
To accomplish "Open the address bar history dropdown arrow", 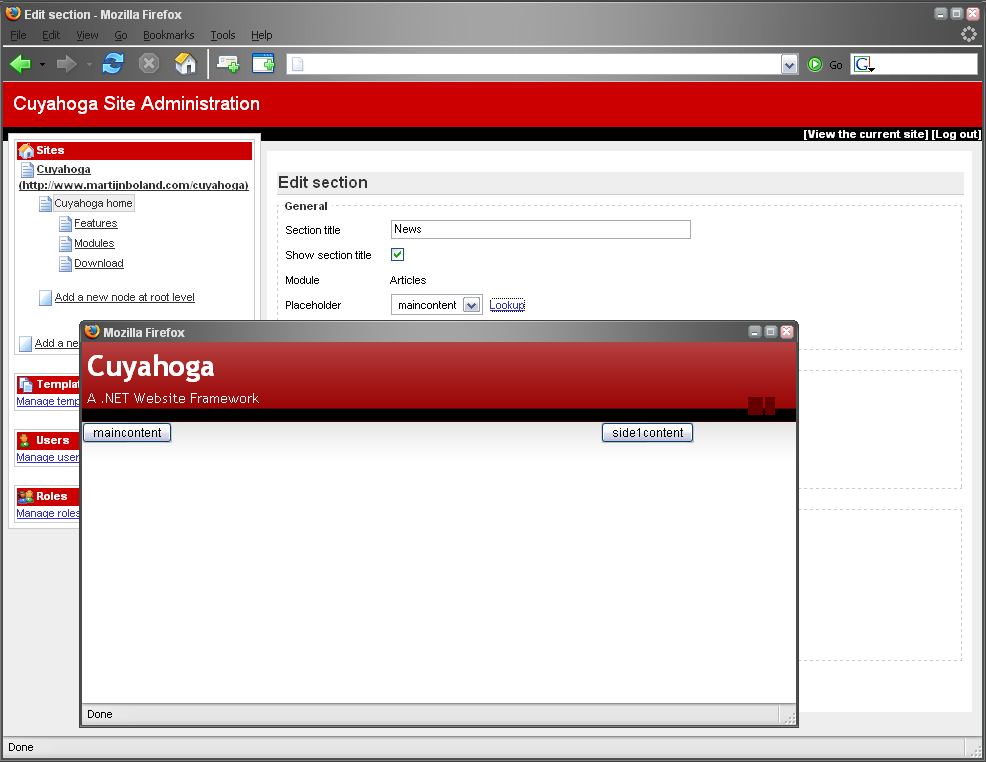I will coord(789,64).
